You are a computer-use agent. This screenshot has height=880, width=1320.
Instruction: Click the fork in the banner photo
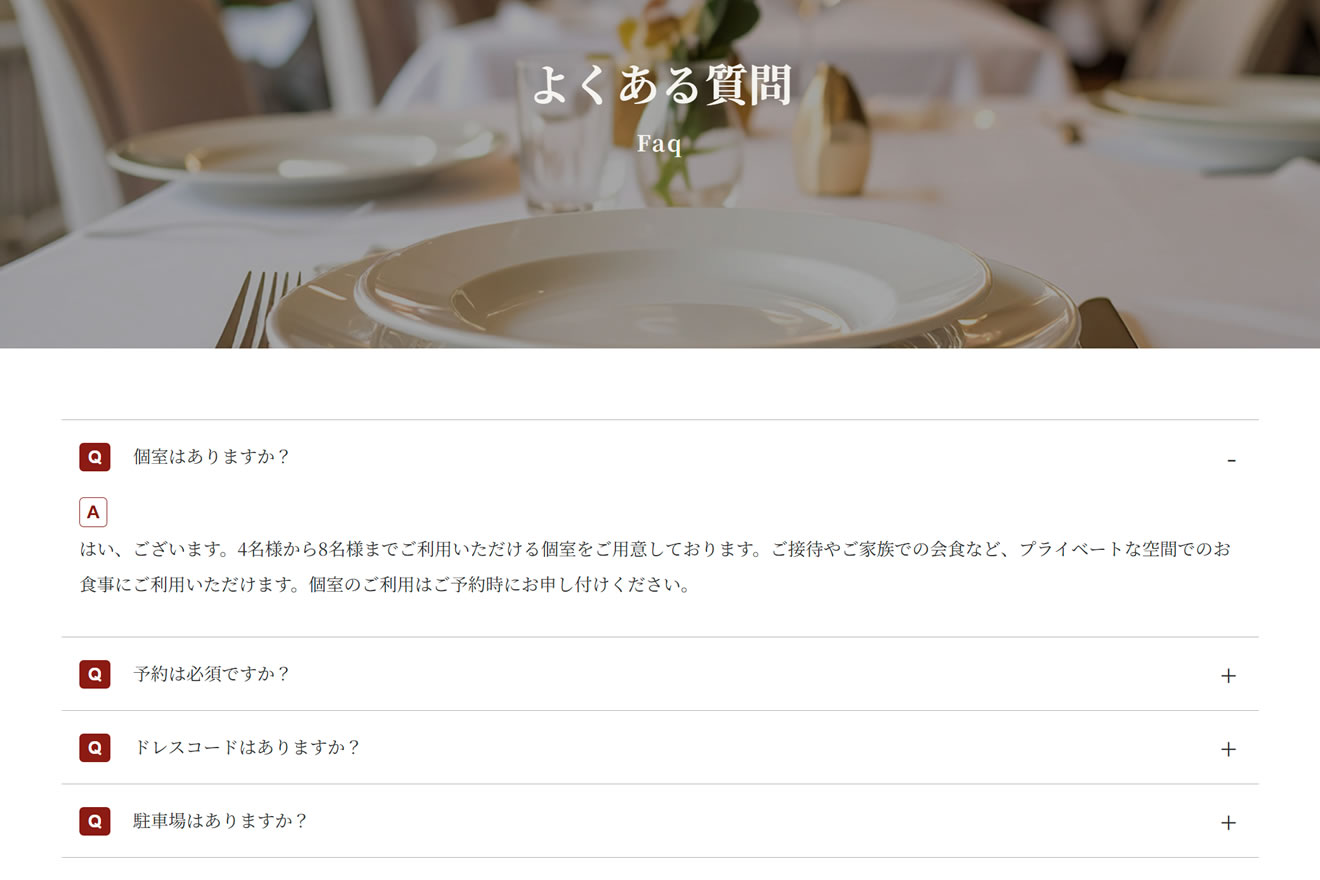[x=257, y=310]
